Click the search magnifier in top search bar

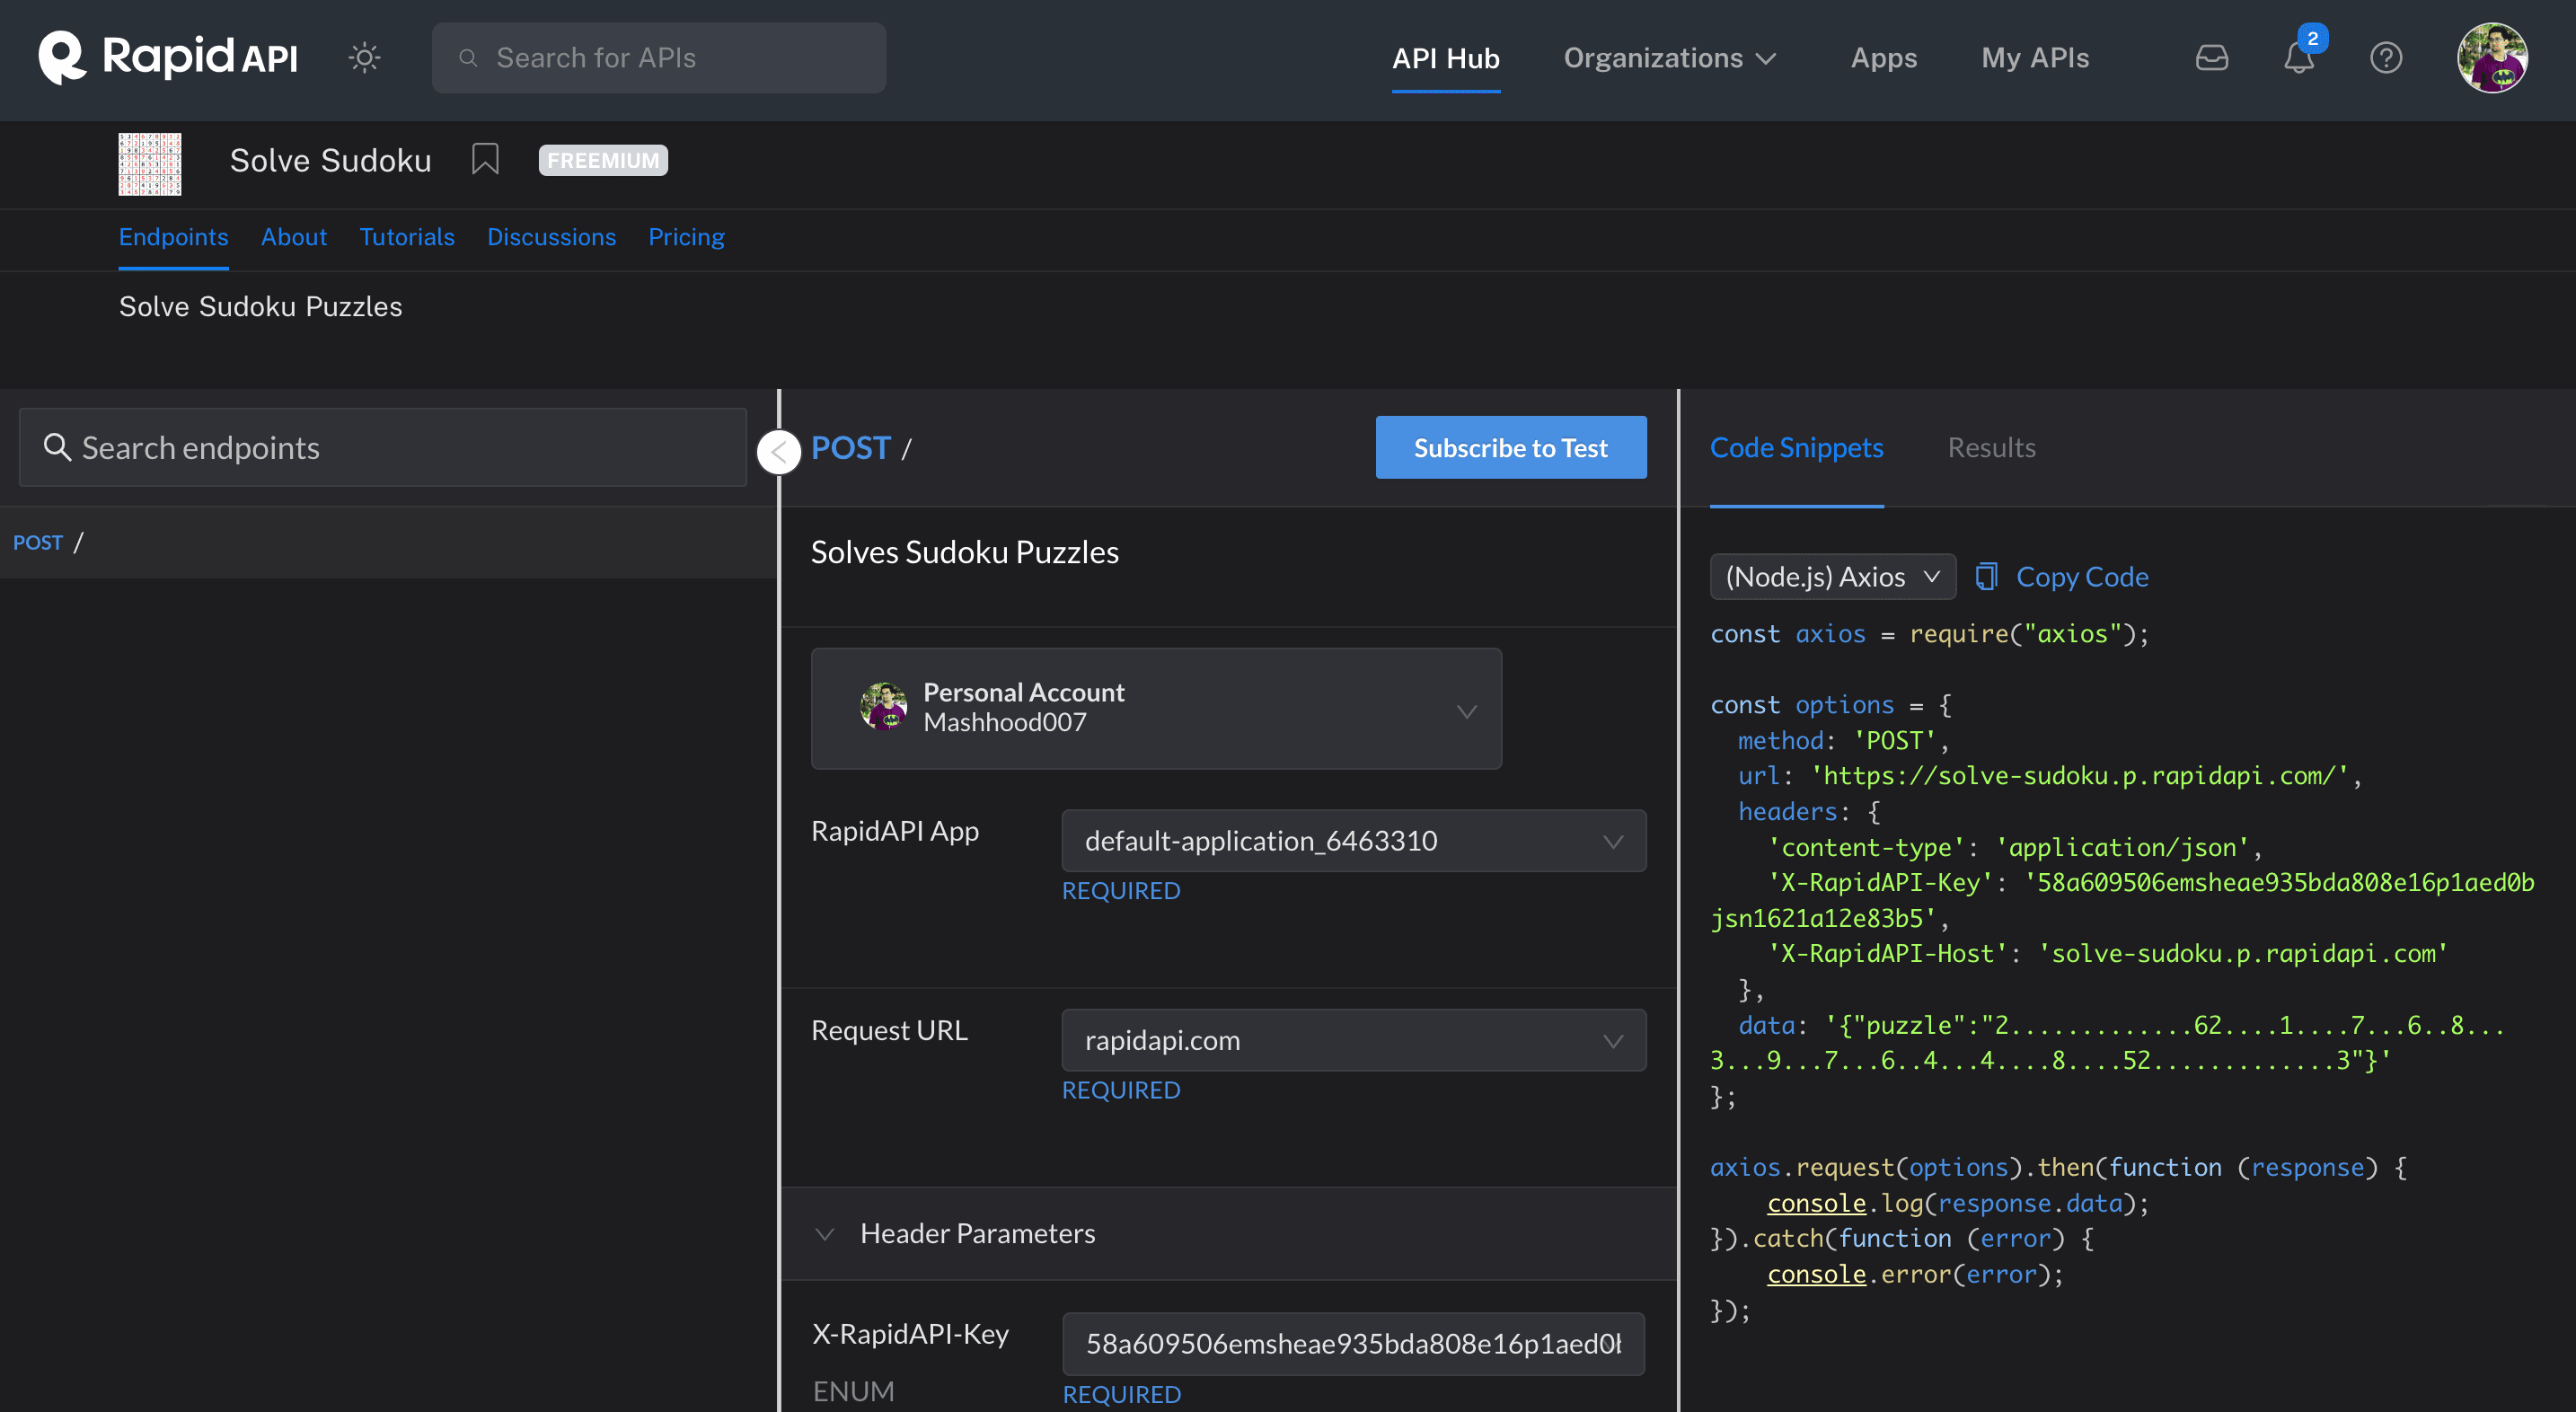point(467,58)
